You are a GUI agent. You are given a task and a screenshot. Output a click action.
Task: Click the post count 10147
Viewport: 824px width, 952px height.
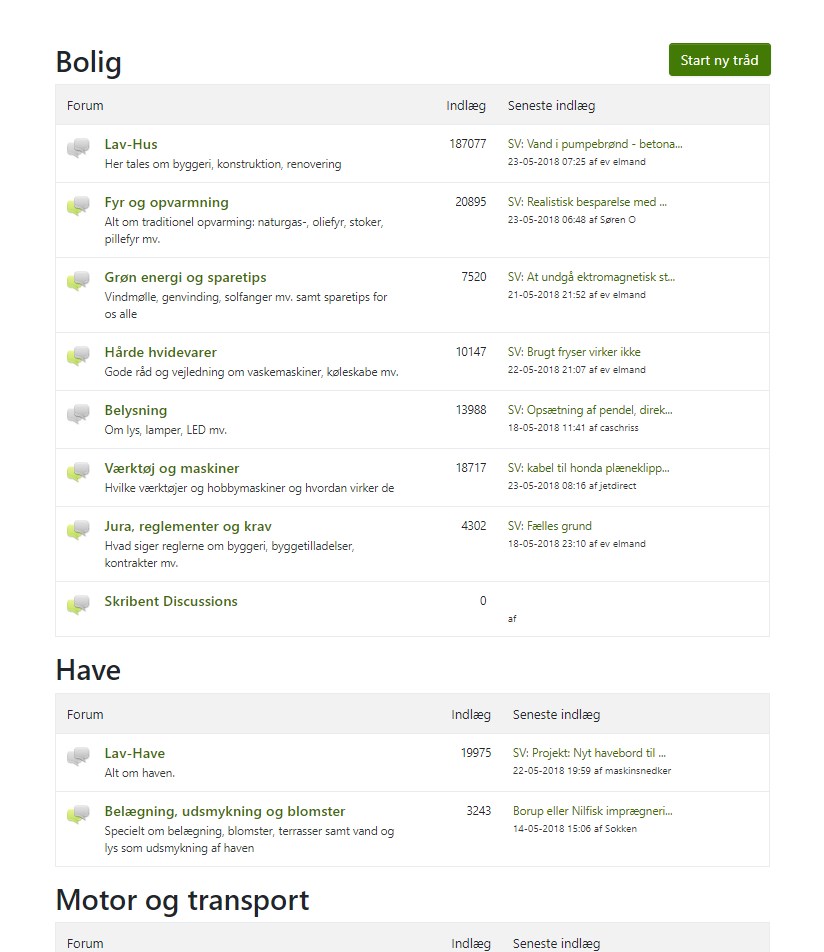[x=471, y=352]
